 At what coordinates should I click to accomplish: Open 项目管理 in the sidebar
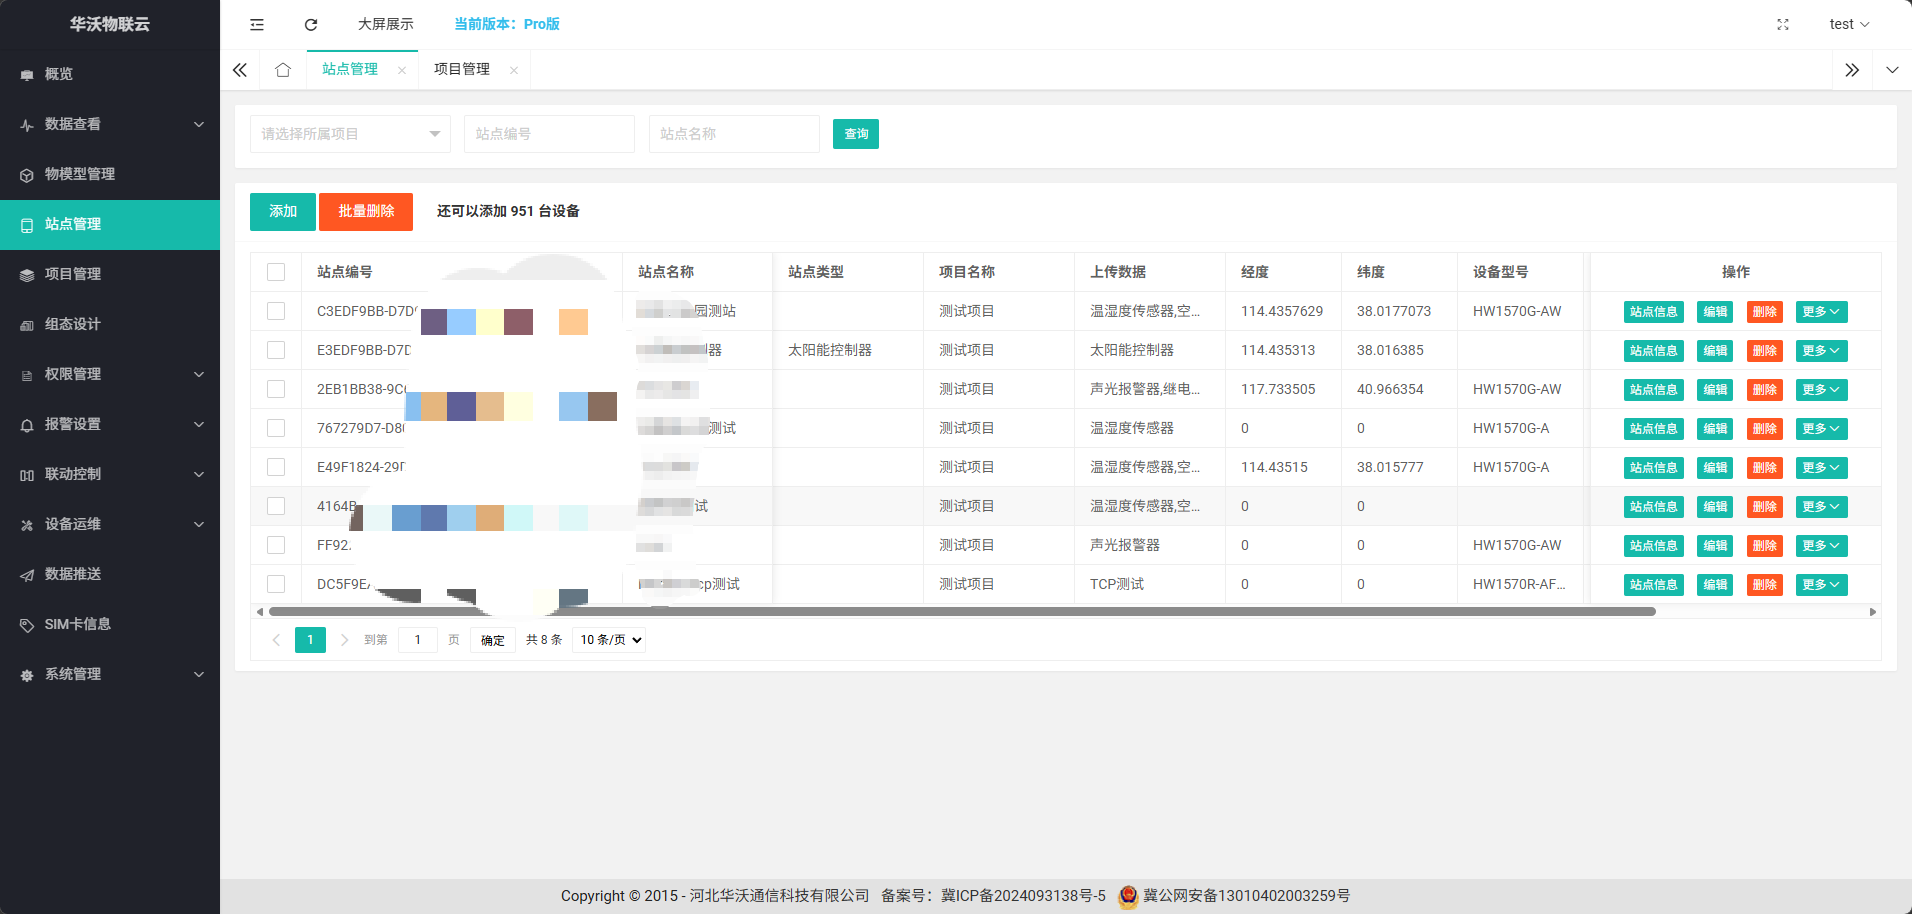[73, 274]
